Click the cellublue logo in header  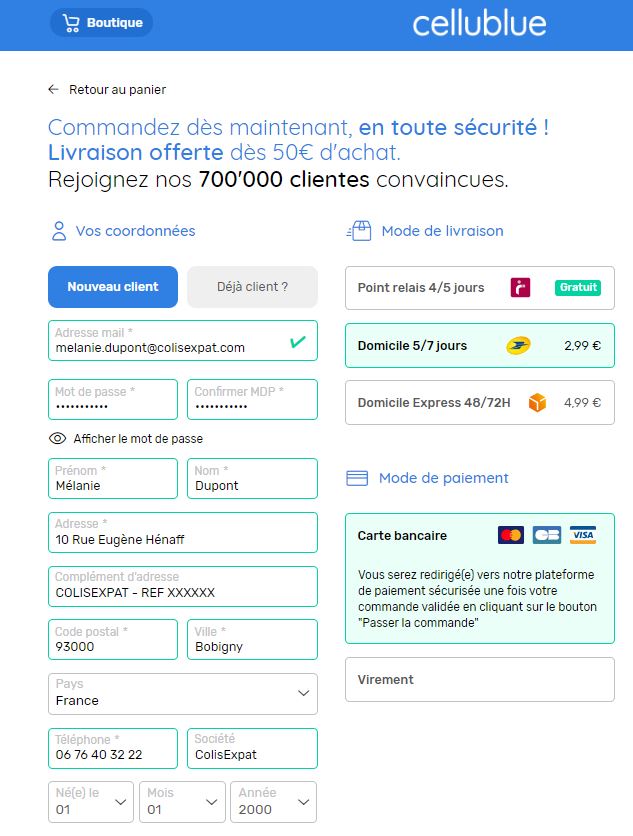coord(479,24)
